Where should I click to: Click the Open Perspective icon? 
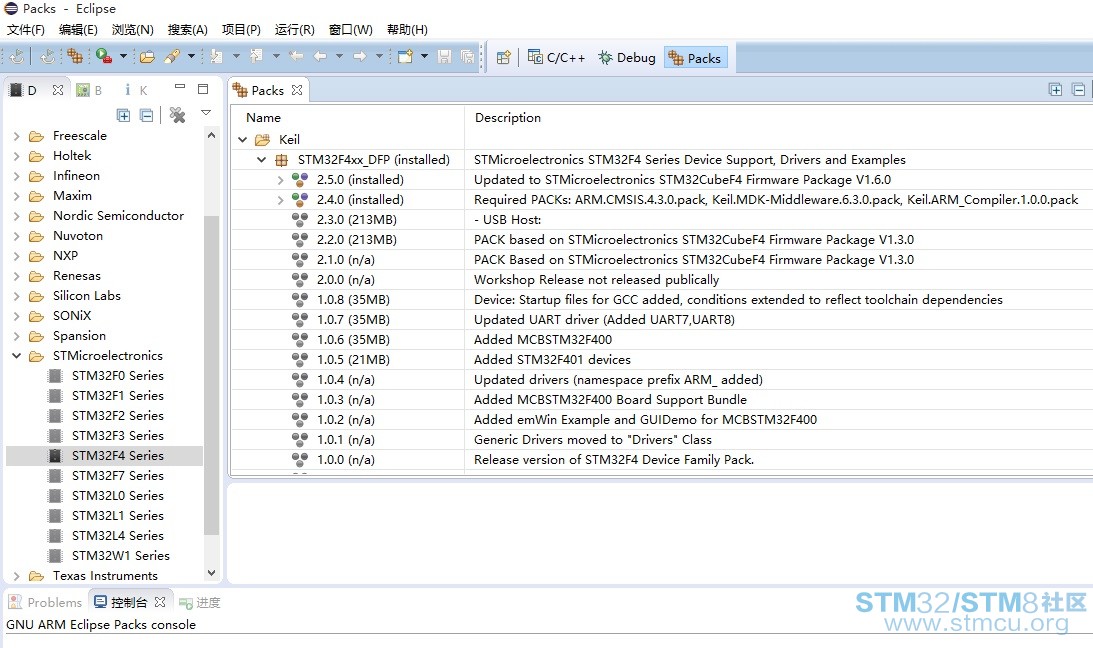pos(504,57)
